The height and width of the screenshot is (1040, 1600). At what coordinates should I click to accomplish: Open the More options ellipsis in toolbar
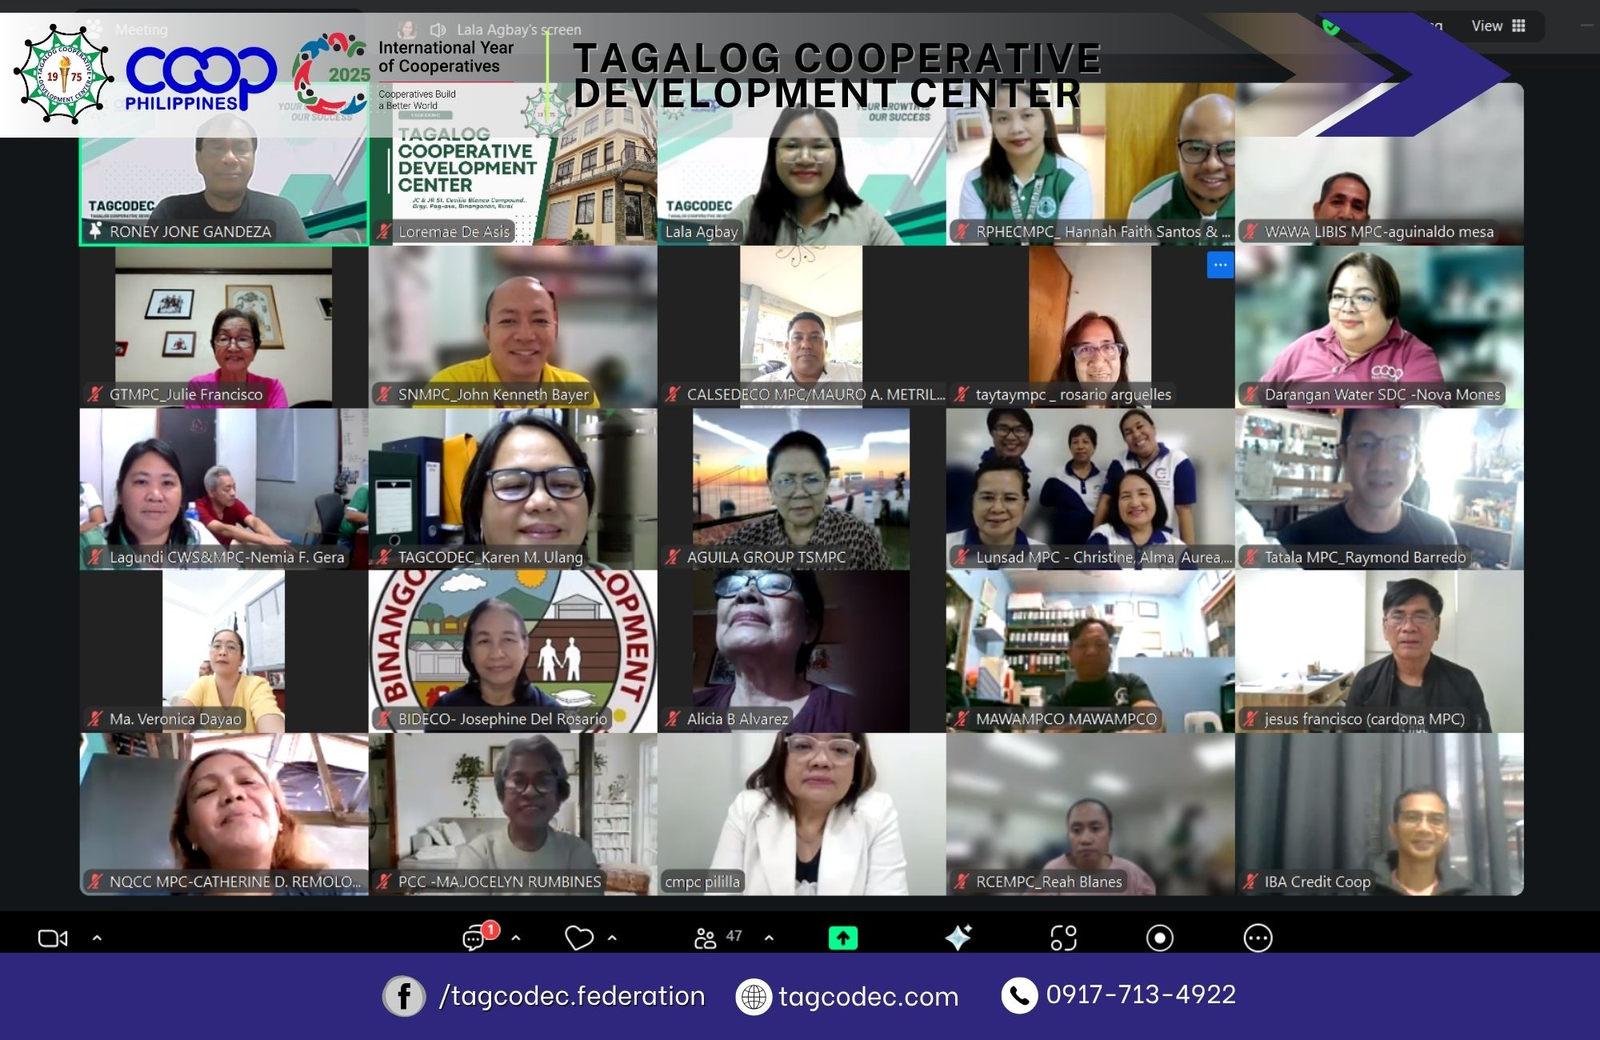1257,937
